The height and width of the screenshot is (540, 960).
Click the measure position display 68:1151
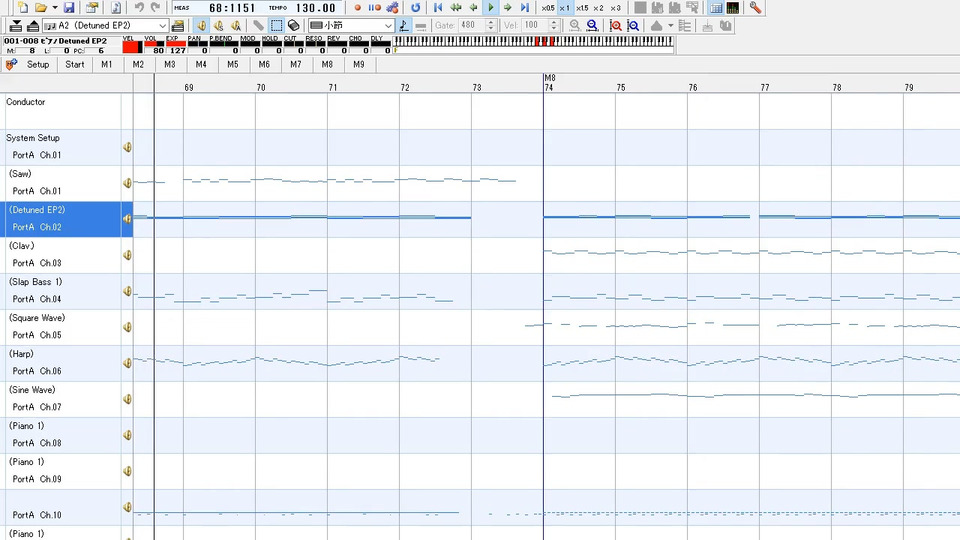(x=231, y=8)
